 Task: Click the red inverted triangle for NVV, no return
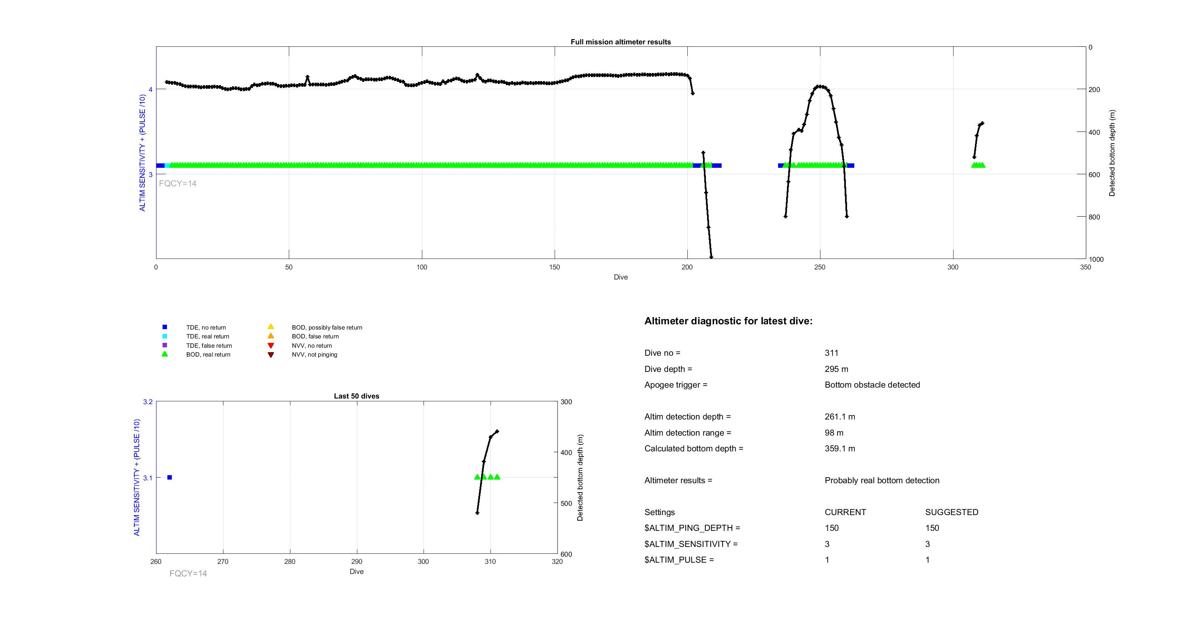pyautogui.click(x=270, y=345)
